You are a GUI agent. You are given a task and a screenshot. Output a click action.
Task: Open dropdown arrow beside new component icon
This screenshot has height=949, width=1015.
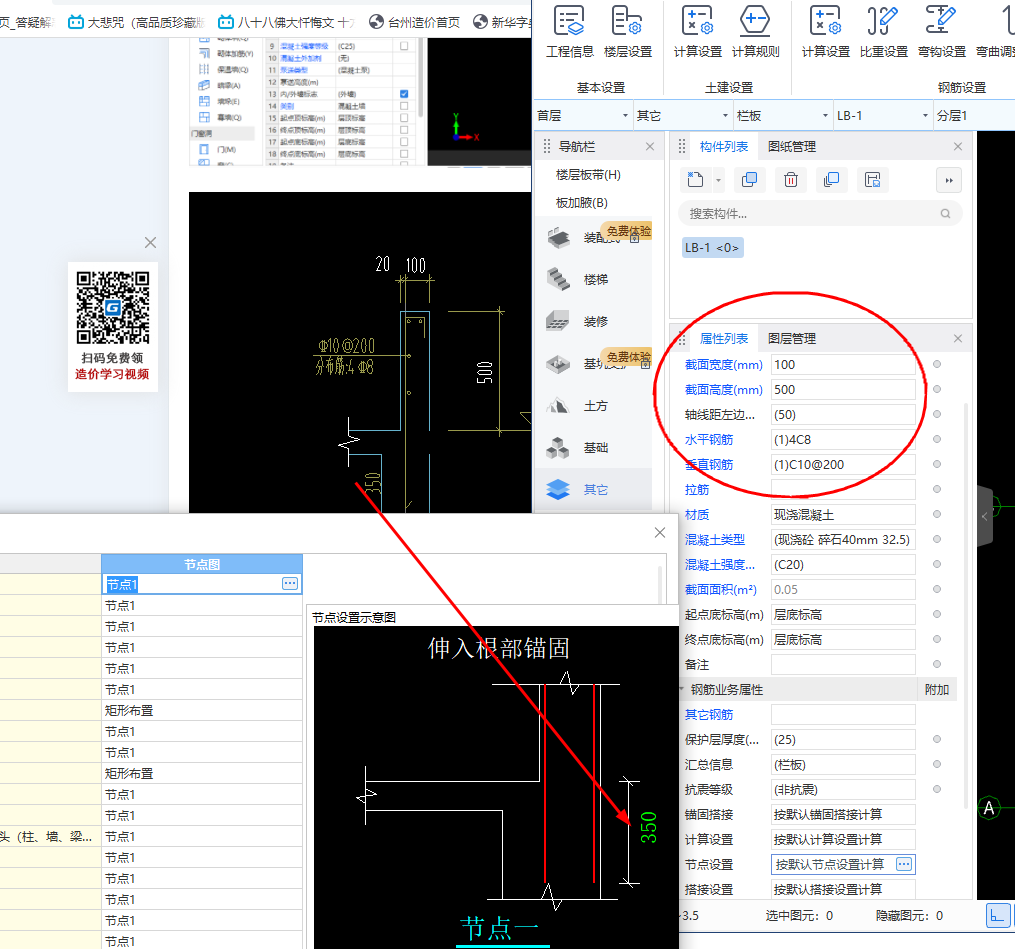pyautogui.click(x=718, y=181)
